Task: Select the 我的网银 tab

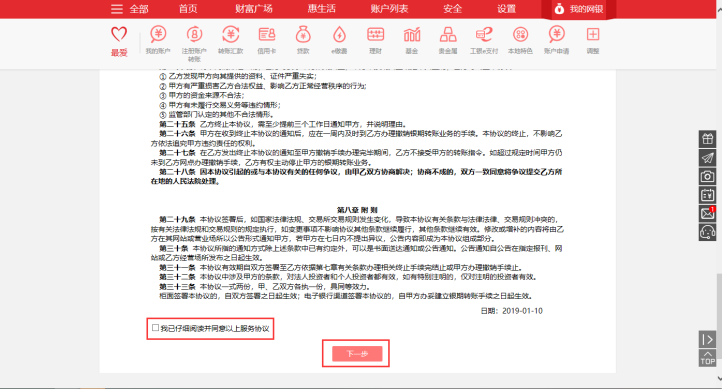Action: click(x=578, y=9)
